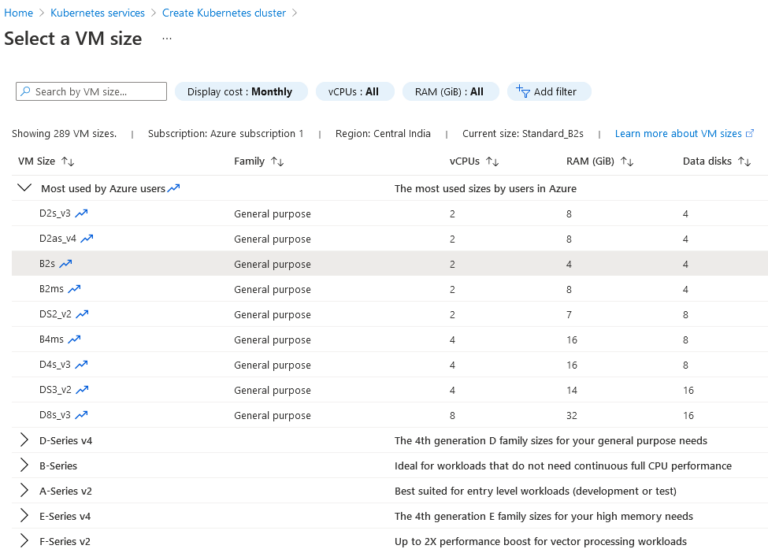The height and width of the screenshot is (549, 768).
Task: Sort by Data disks column arrows
Action: pyautogui.click(x=744, y=162)
